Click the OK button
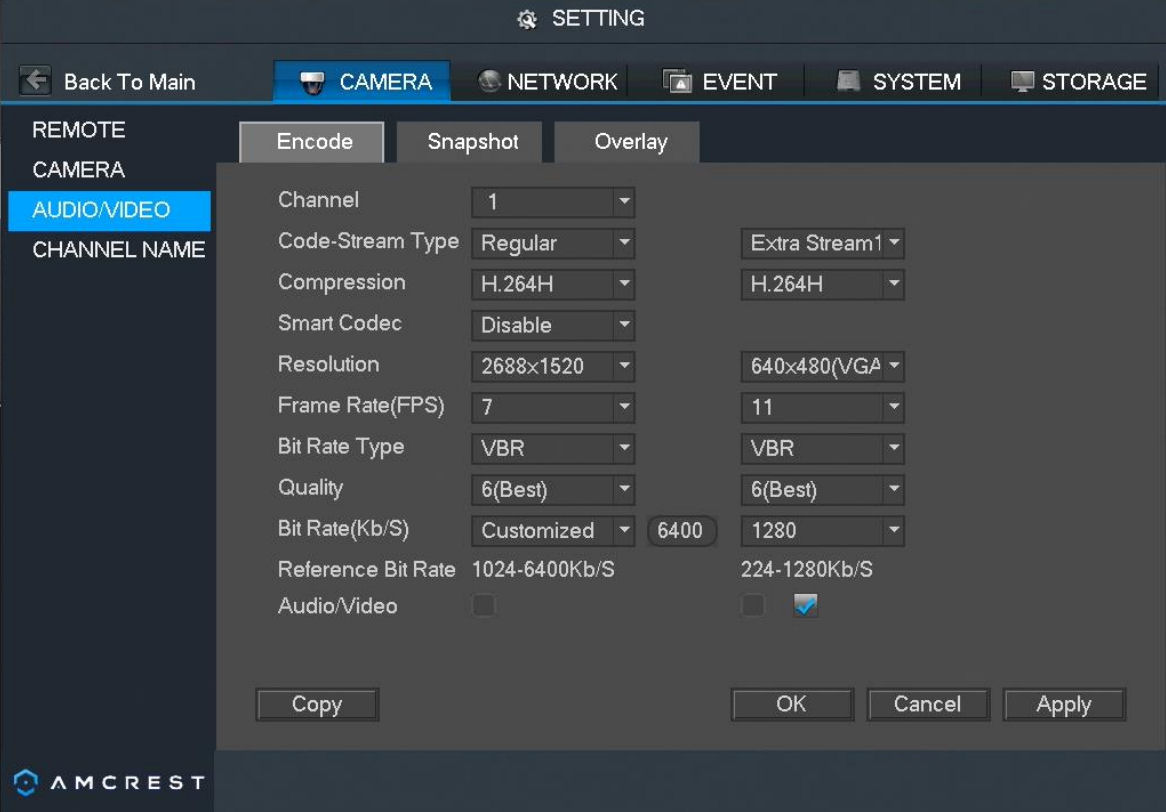 (x=792, y=704)
